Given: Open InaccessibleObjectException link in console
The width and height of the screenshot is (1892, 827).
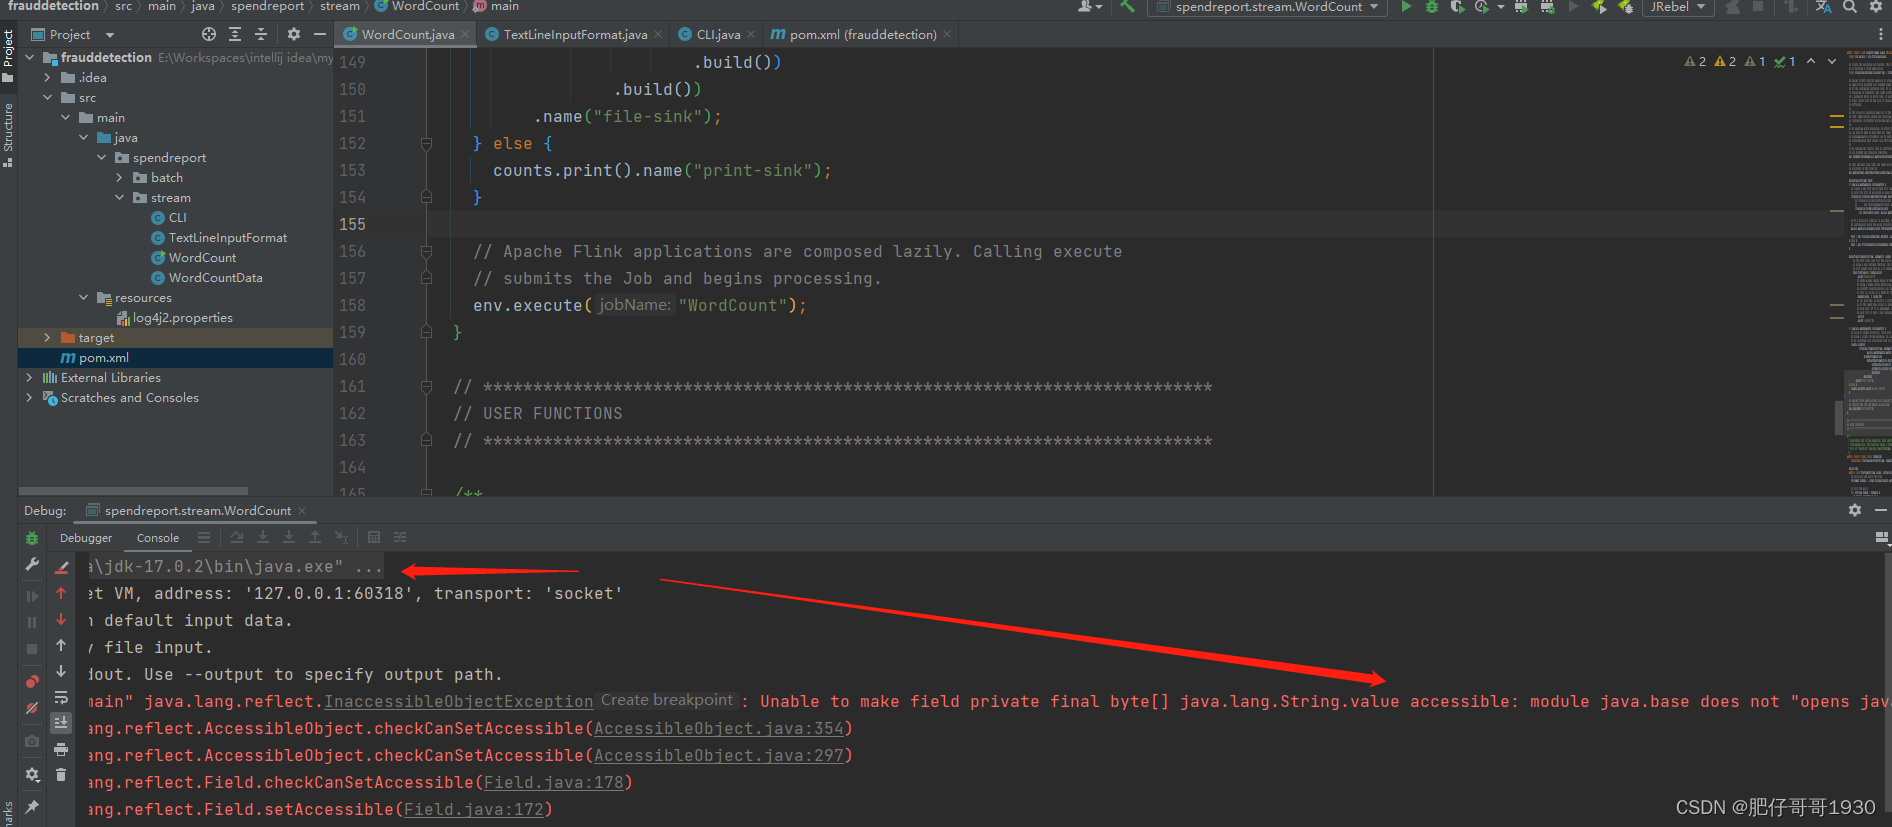Looking at the screenshot, I should pyautogui.click(x=459, y=702).
